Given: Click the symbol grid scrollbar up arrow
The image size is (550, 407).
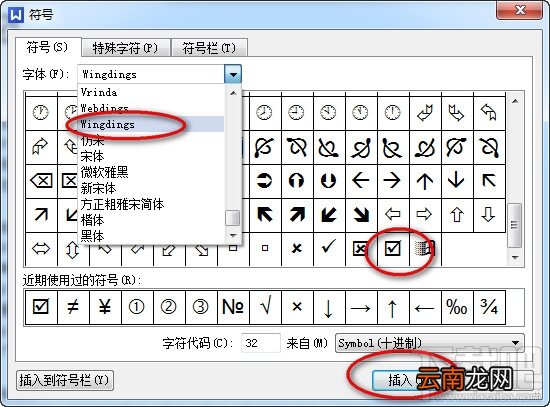Looking at the screenshot, I should 515,101.
